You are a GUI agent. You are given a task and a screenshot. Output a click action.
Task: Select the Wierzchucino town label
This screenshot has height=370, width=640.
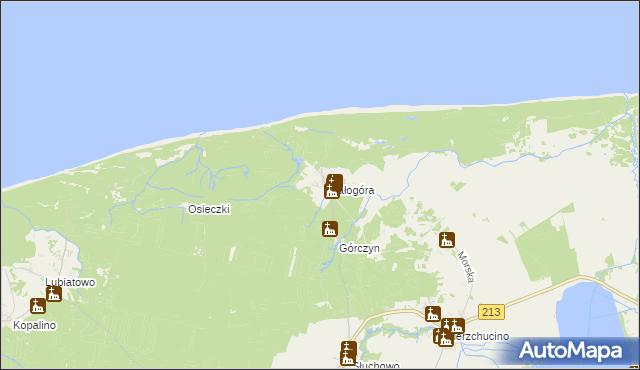pos(481,336)
